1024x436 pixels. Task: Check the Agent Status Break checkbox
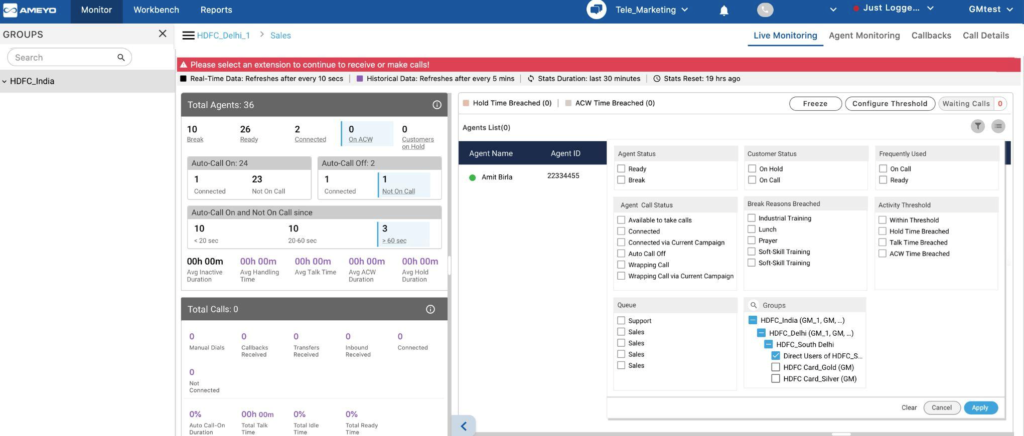(x=621, y=179)
